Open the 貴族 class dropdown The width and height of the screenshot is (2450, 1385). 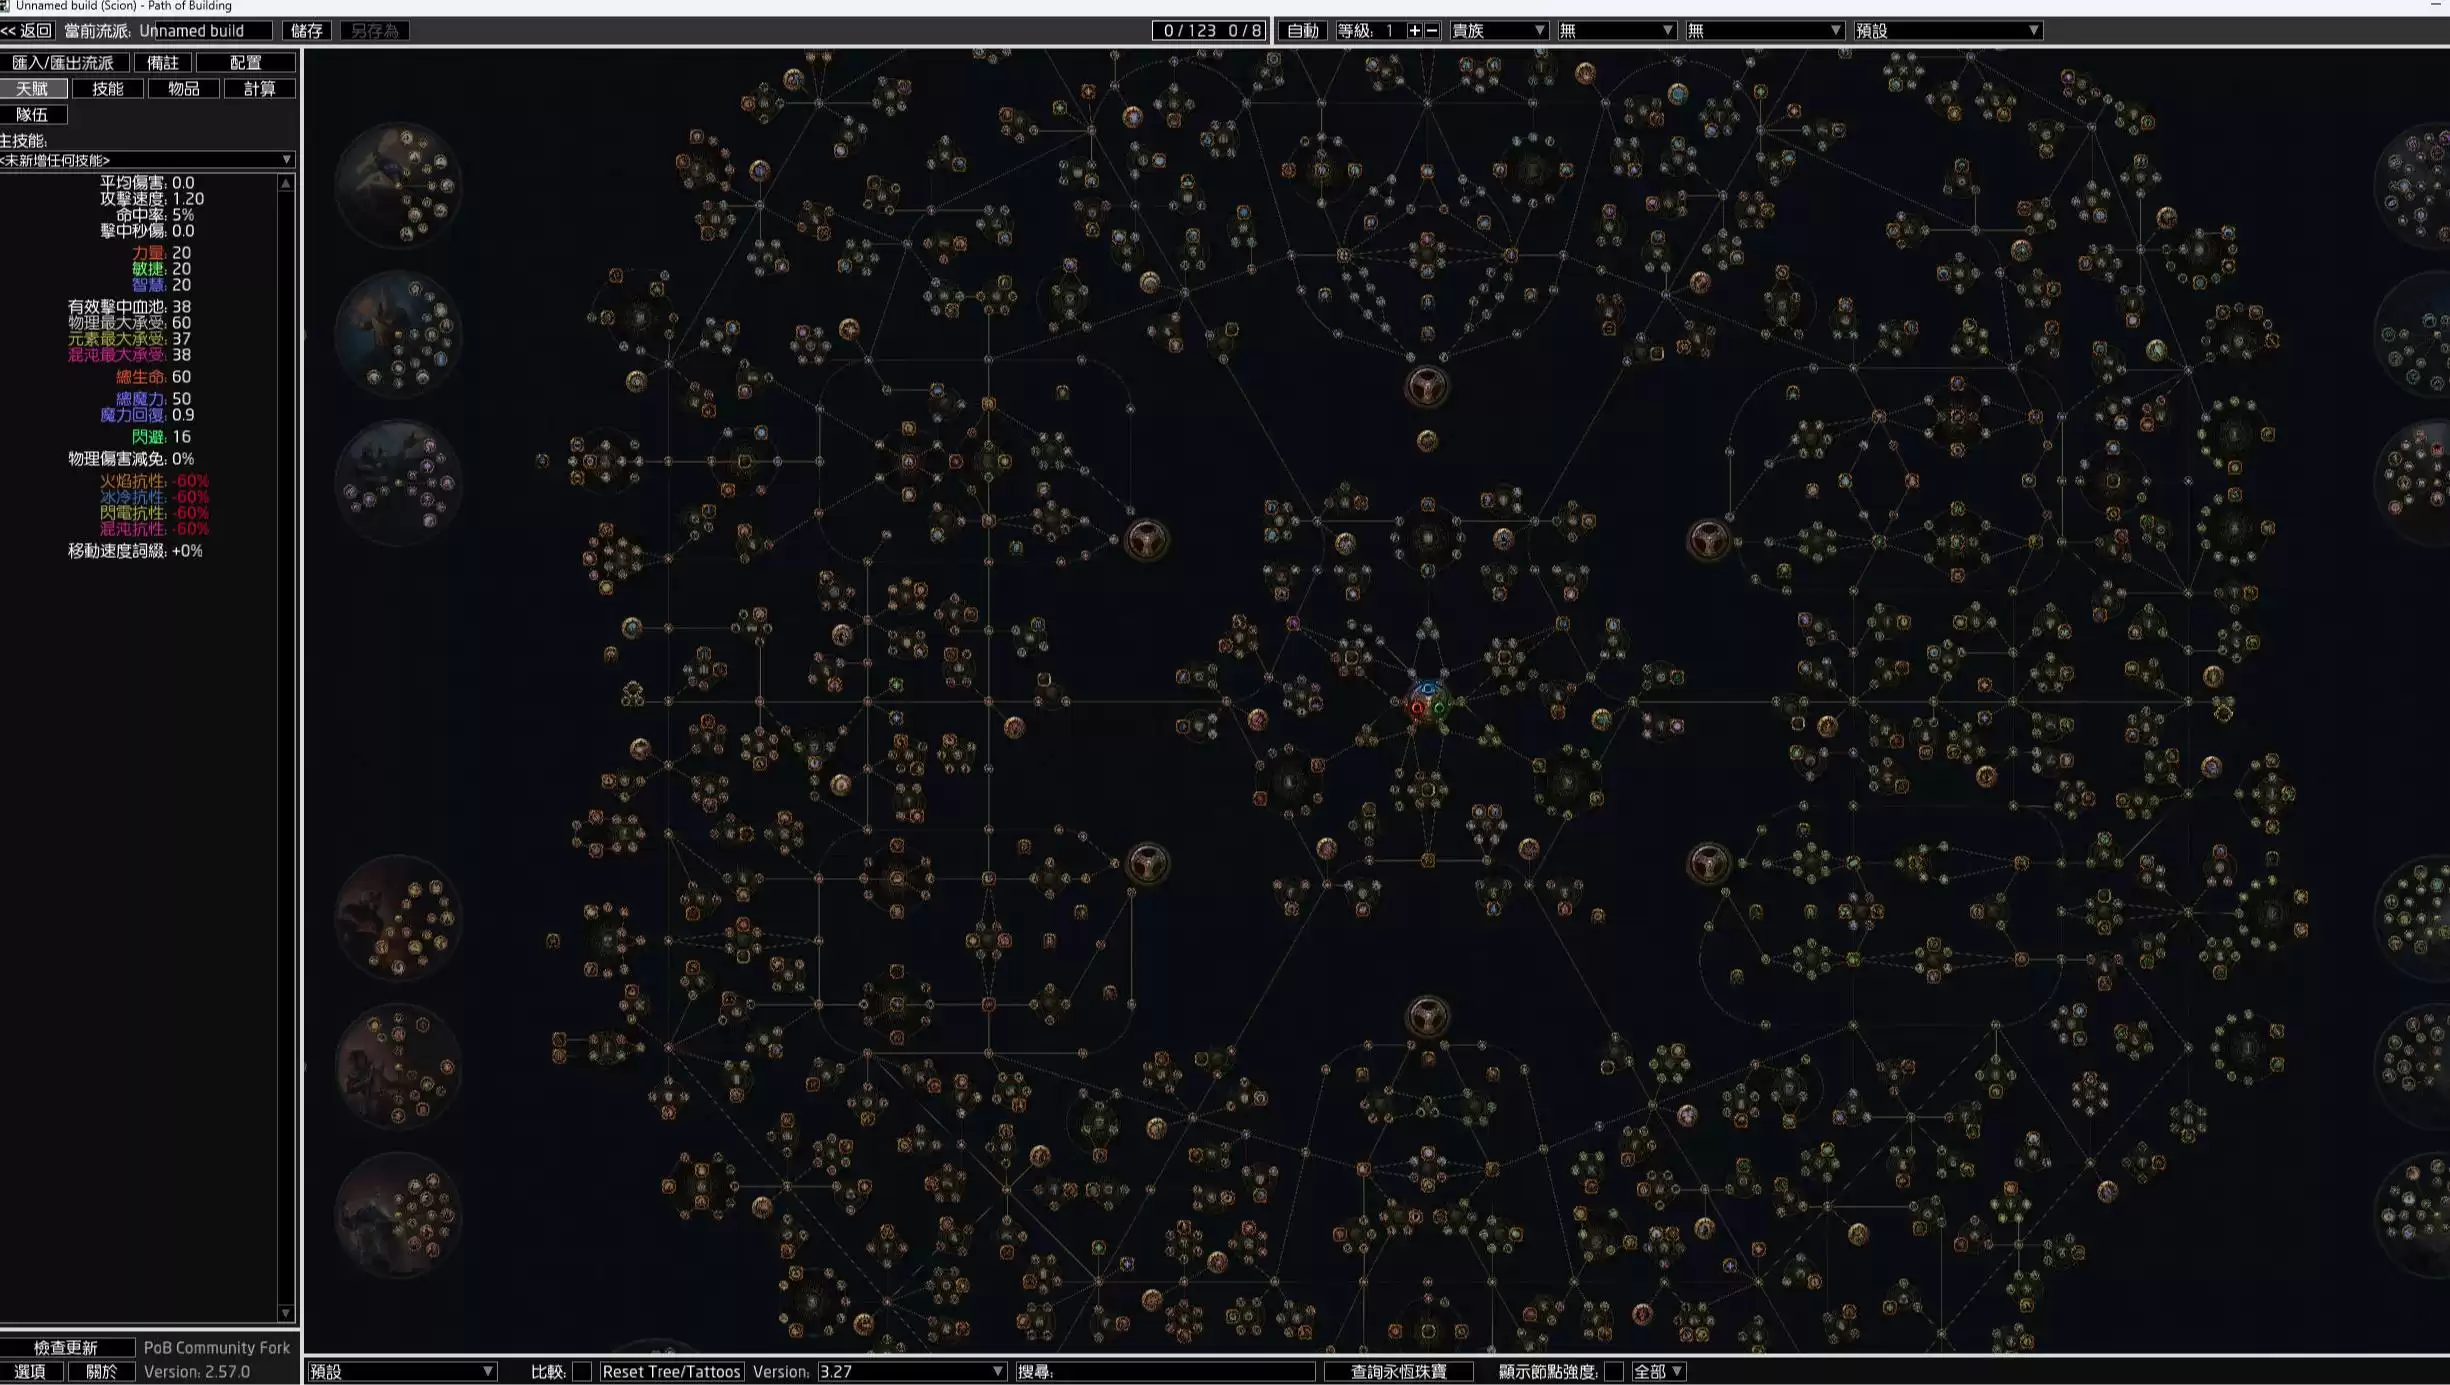[1498, 31]
